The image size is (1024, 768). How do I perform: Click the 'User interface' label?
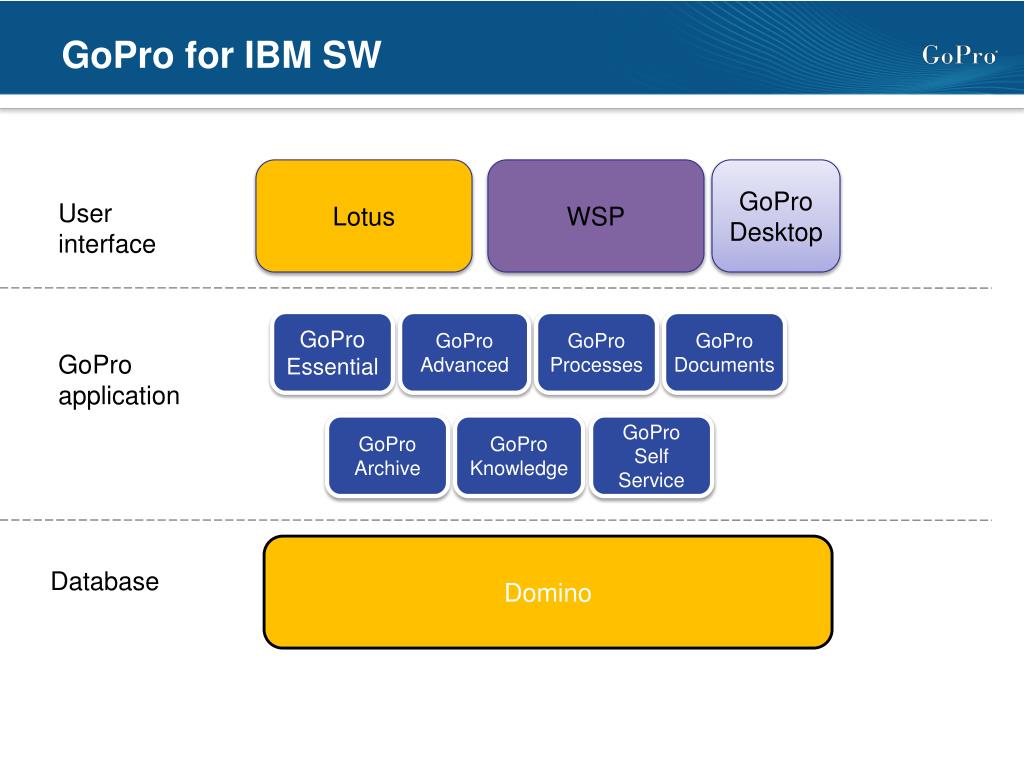coord(107,229)
